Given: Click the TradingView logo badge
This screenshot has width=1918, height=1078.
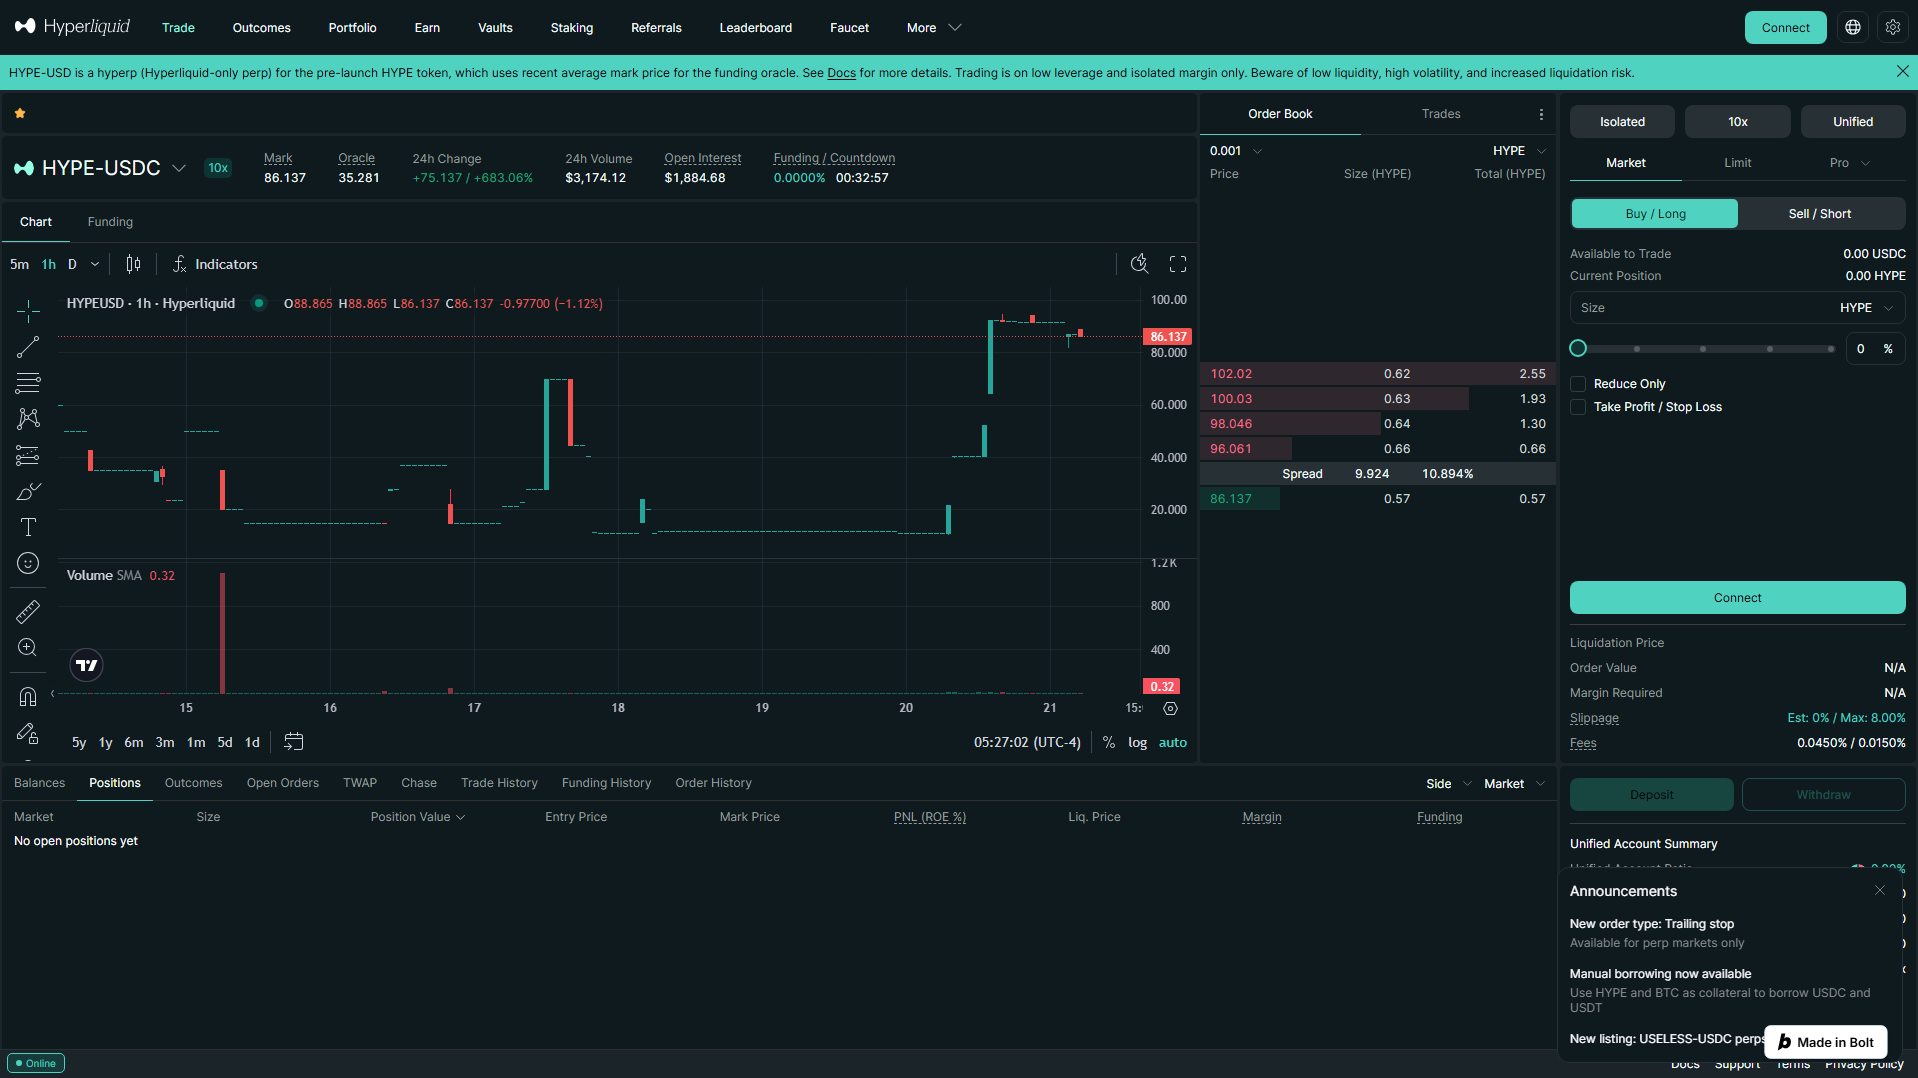Looking at the screenshot, I should tap(87, 665).
